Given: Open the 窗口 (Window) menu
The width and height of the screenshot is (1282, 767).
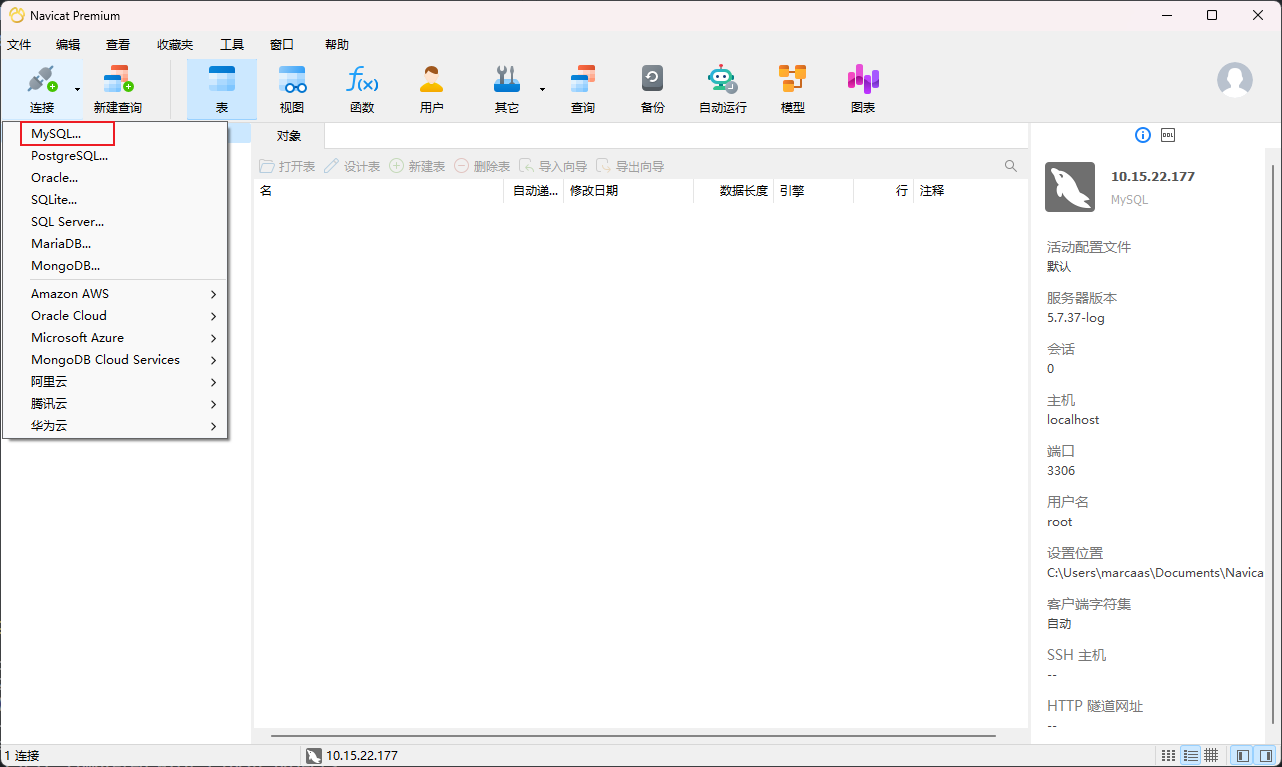Looking at the screenshot, I should pyautogui.click(x=282, y=45).
